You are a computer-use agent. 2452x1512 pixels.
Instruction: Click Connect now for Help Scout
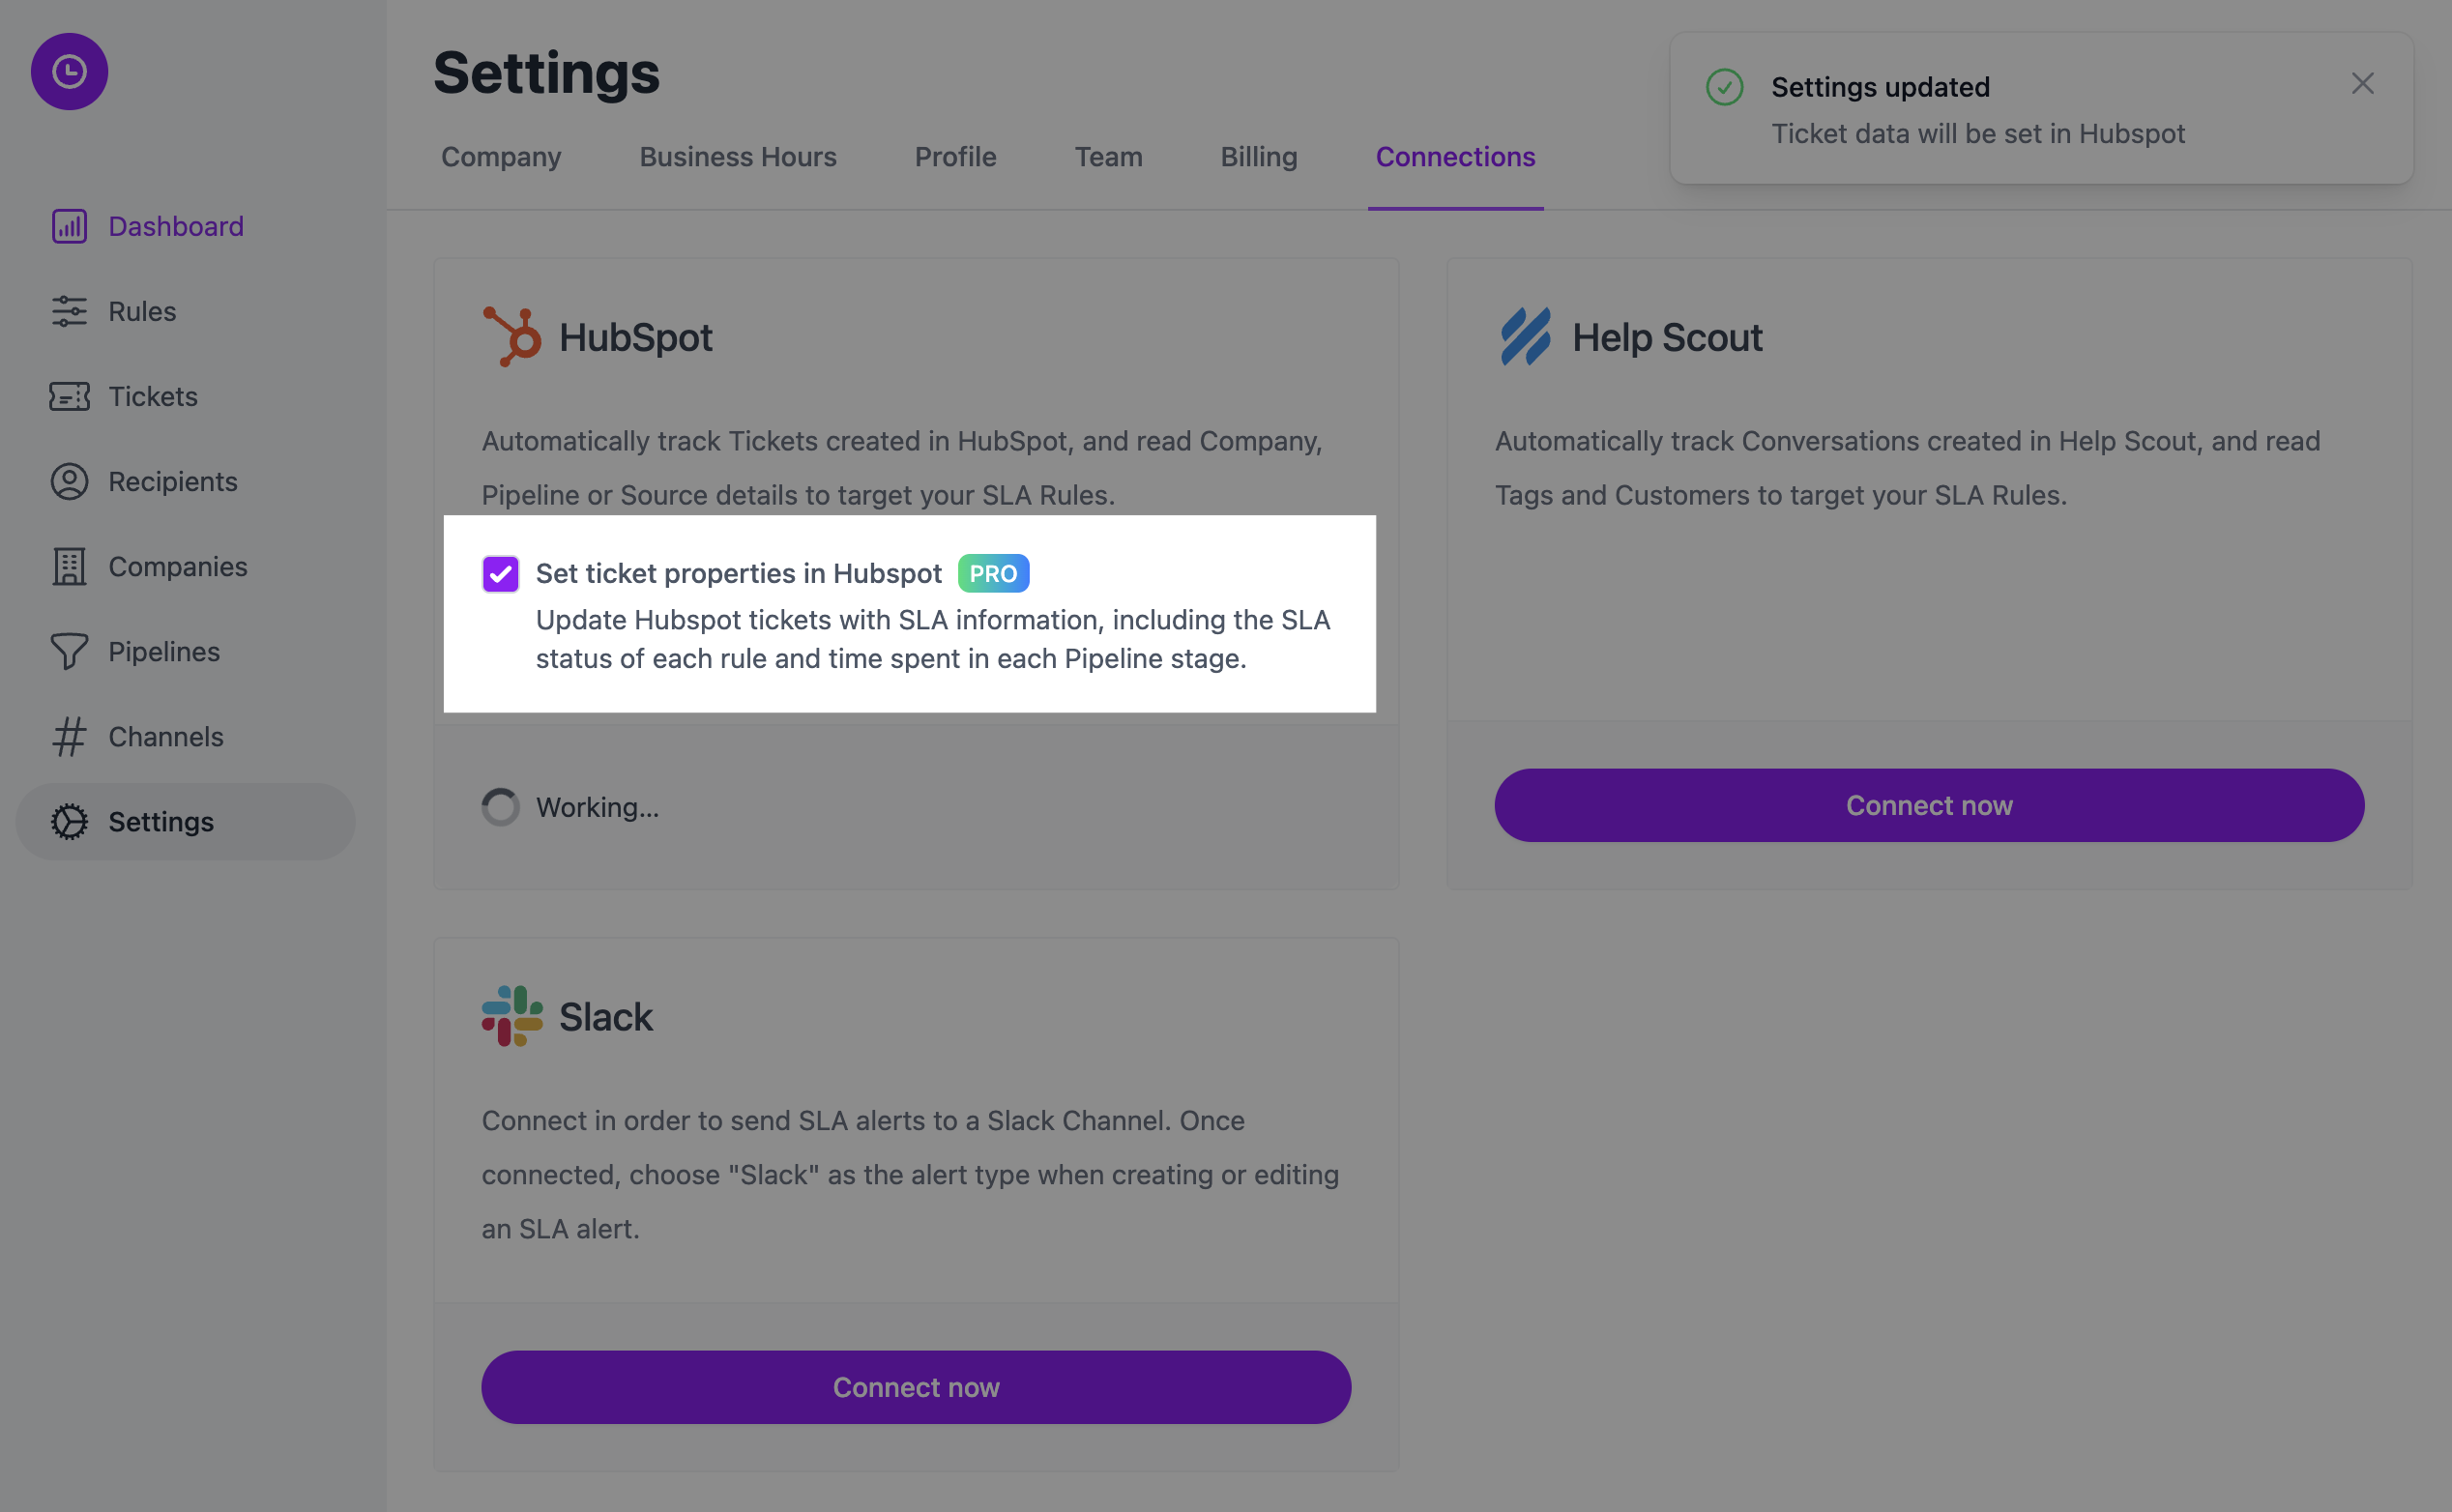pyautogui.click(x=1928, y=805)
